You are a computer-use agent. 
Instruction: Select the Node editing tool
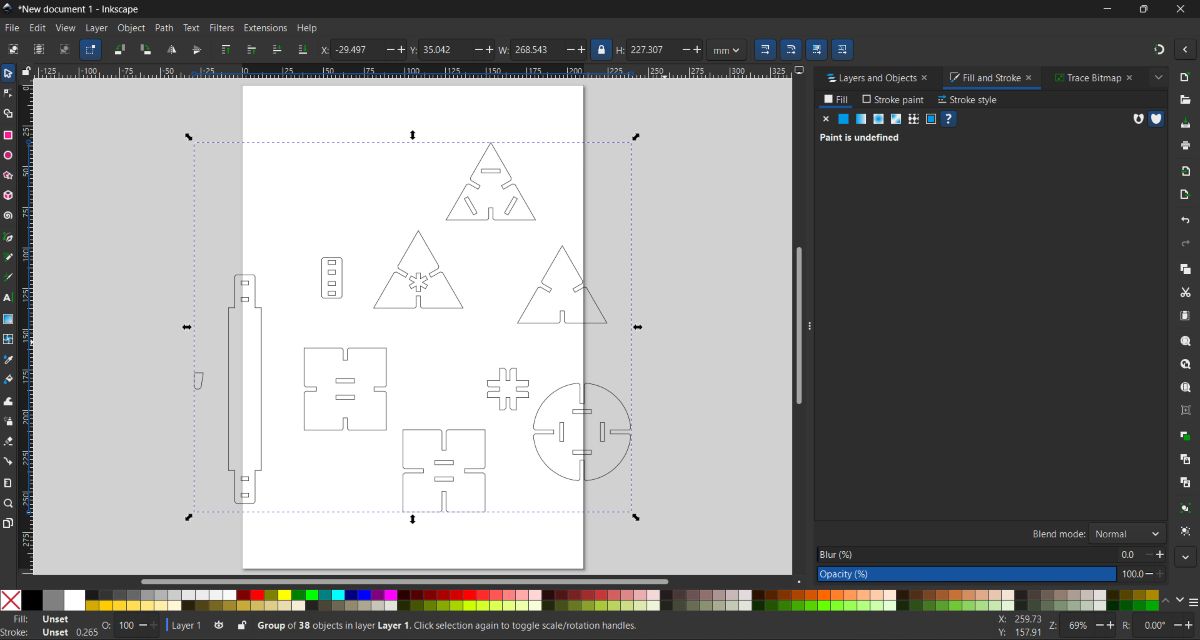coord(8,93)
